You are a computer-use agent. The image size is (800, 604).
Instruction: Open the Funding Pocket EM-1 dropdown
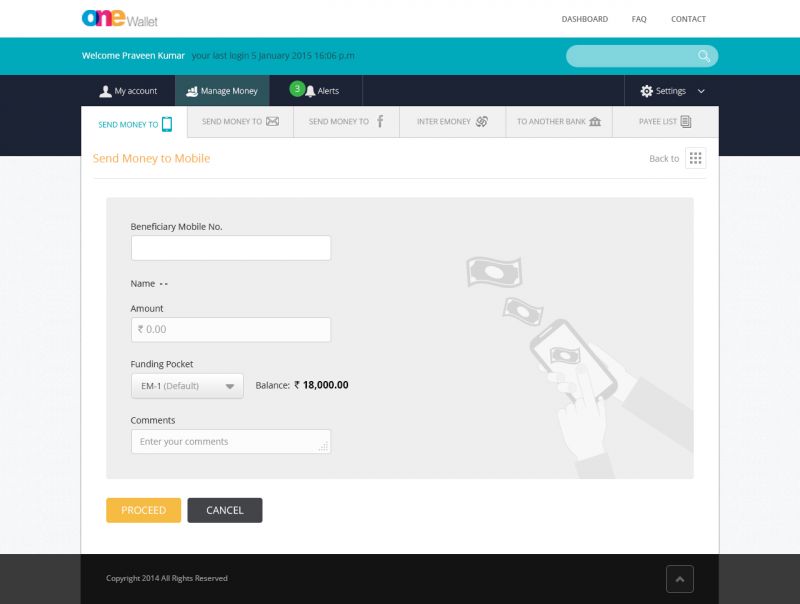tap(187, 386)
